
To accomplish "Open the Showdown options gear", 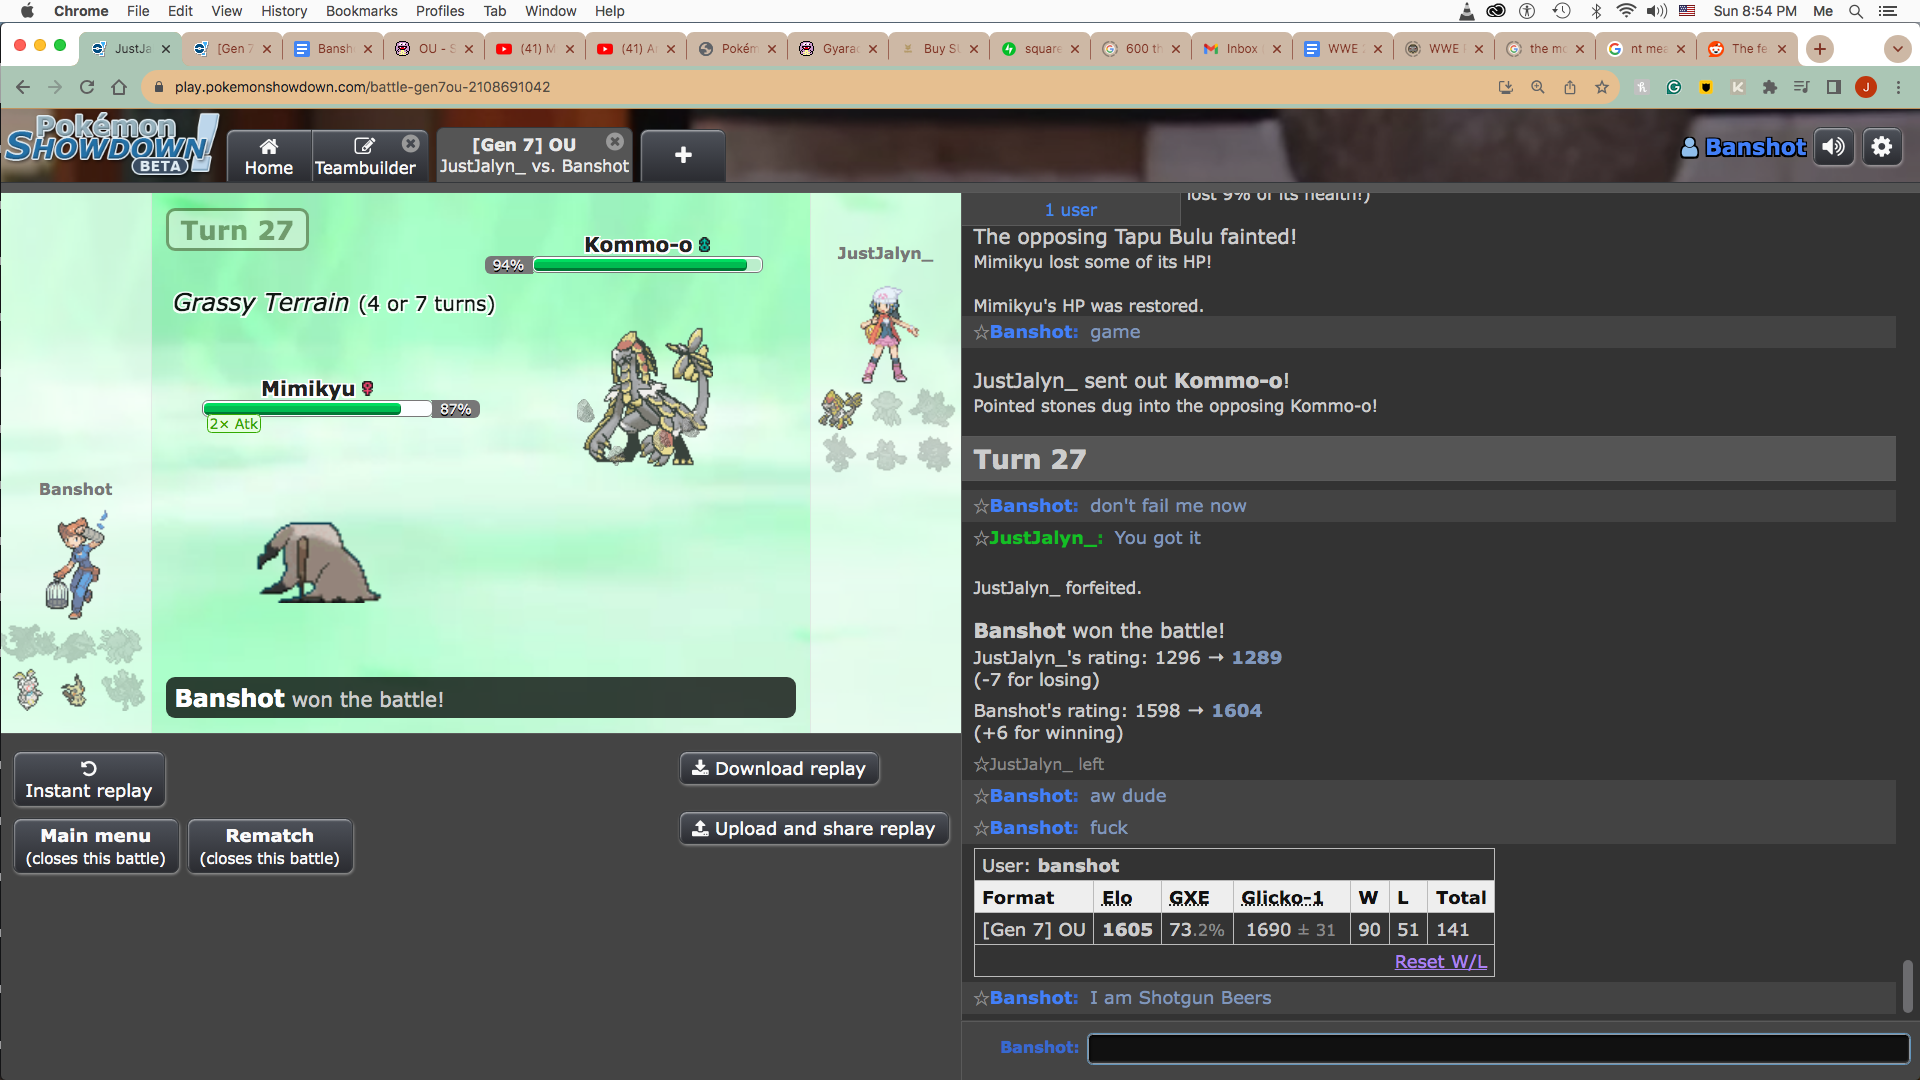I will tap(1881, 147).
